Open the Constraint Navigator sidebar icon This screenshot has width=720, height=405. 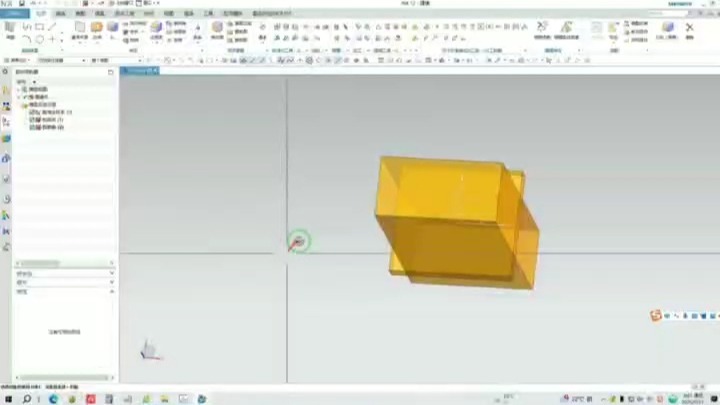(6, 107)
